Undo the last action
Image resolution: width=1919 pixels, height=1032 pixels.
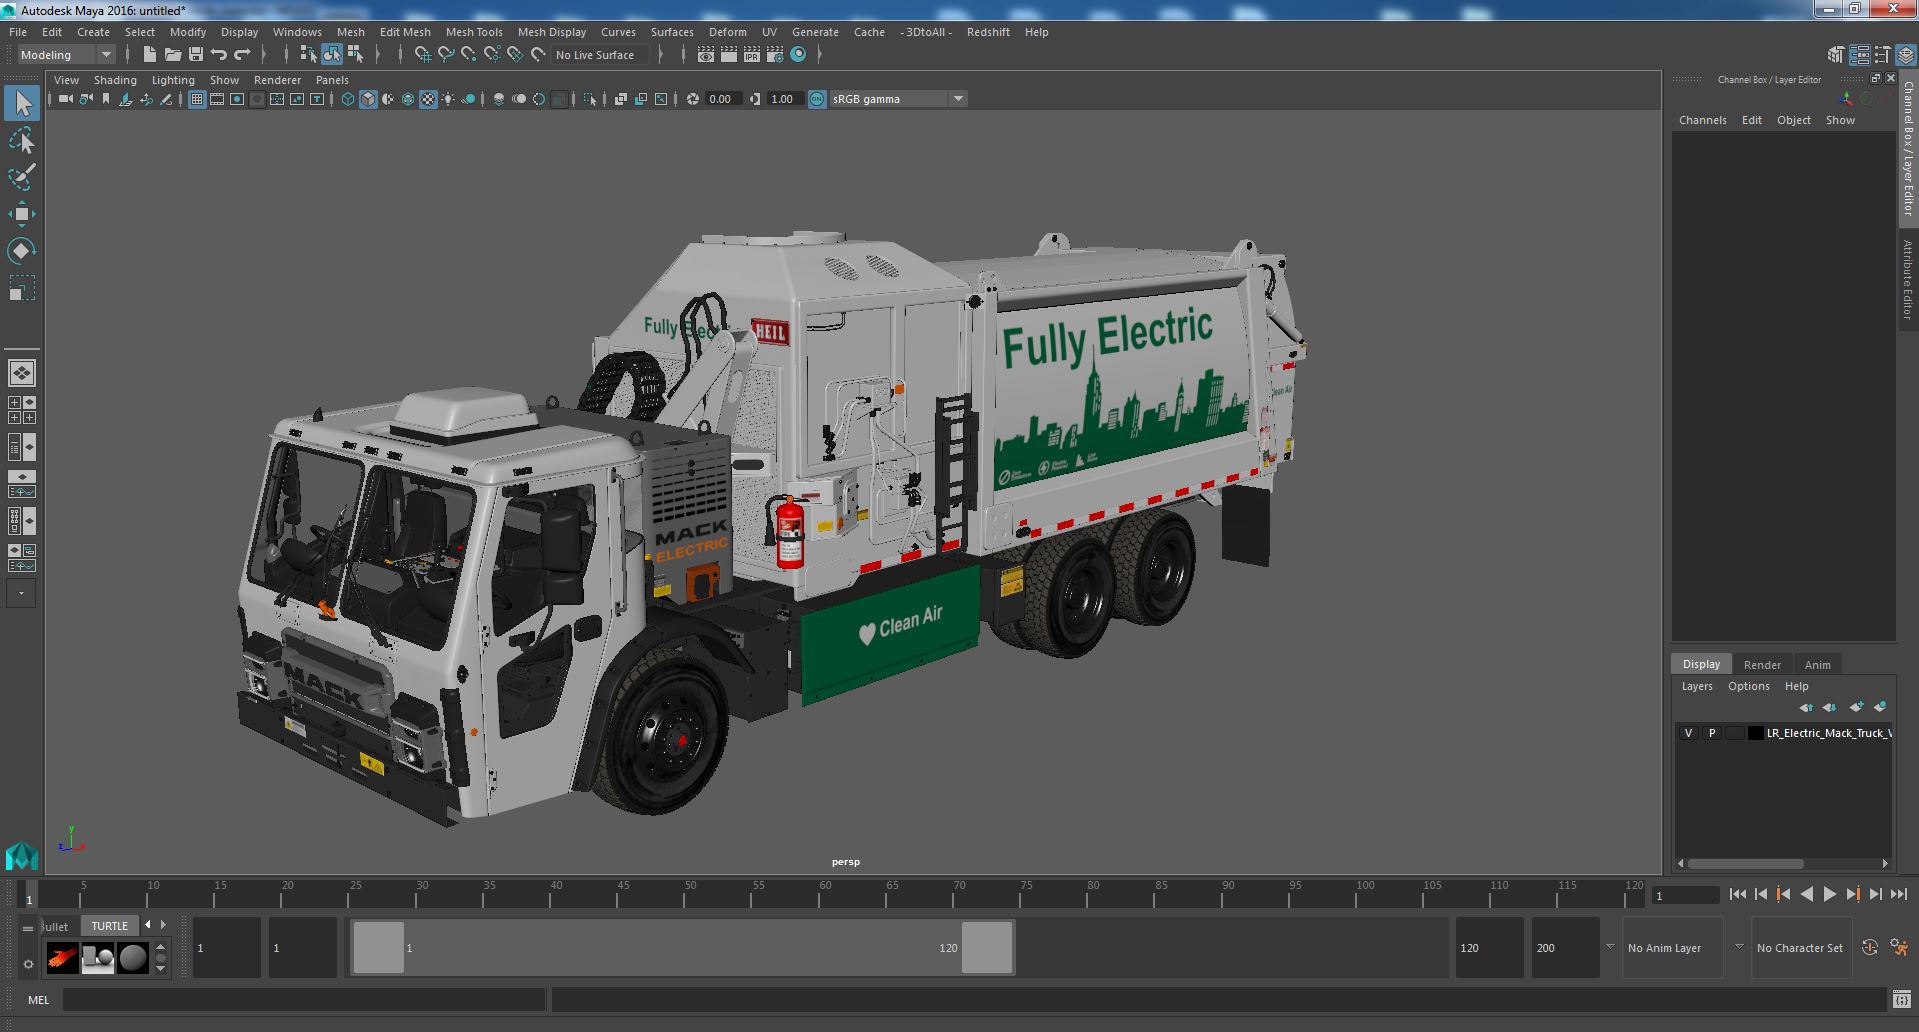(219, 55)
